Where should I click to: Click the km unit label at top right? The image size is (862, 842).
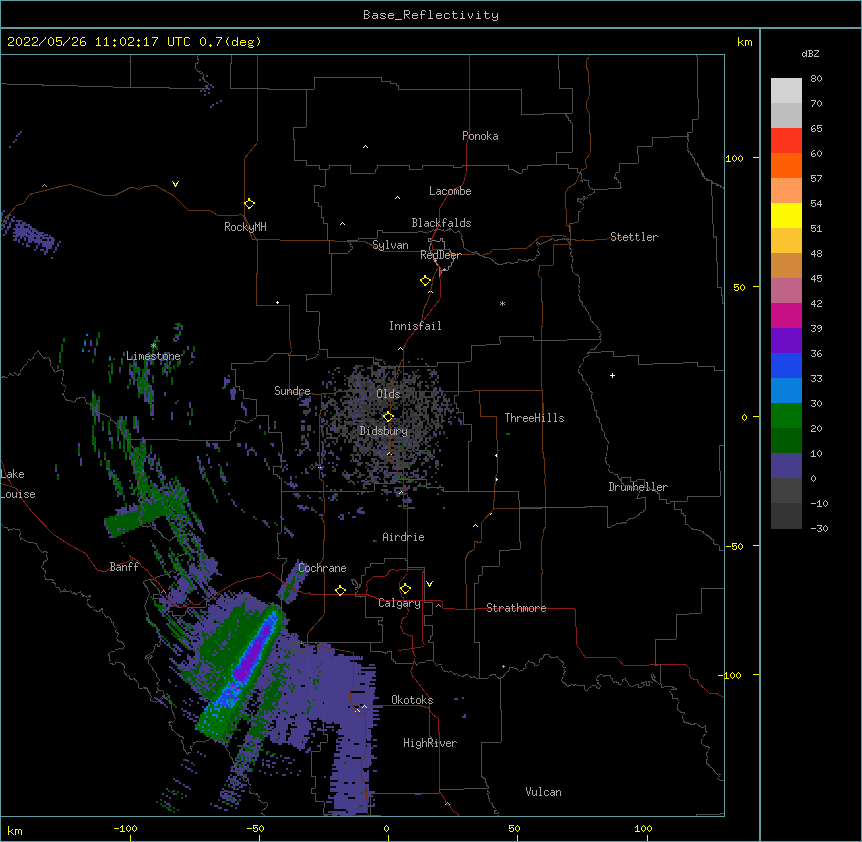(x=744, y=42)
